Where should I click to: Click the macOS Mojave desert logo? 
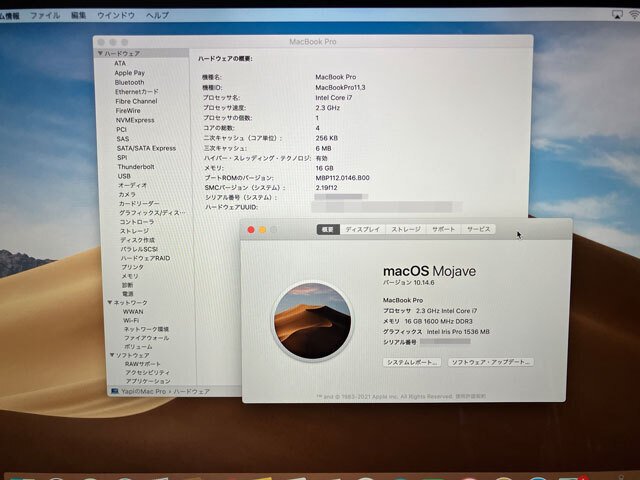[x=313, y=321]
